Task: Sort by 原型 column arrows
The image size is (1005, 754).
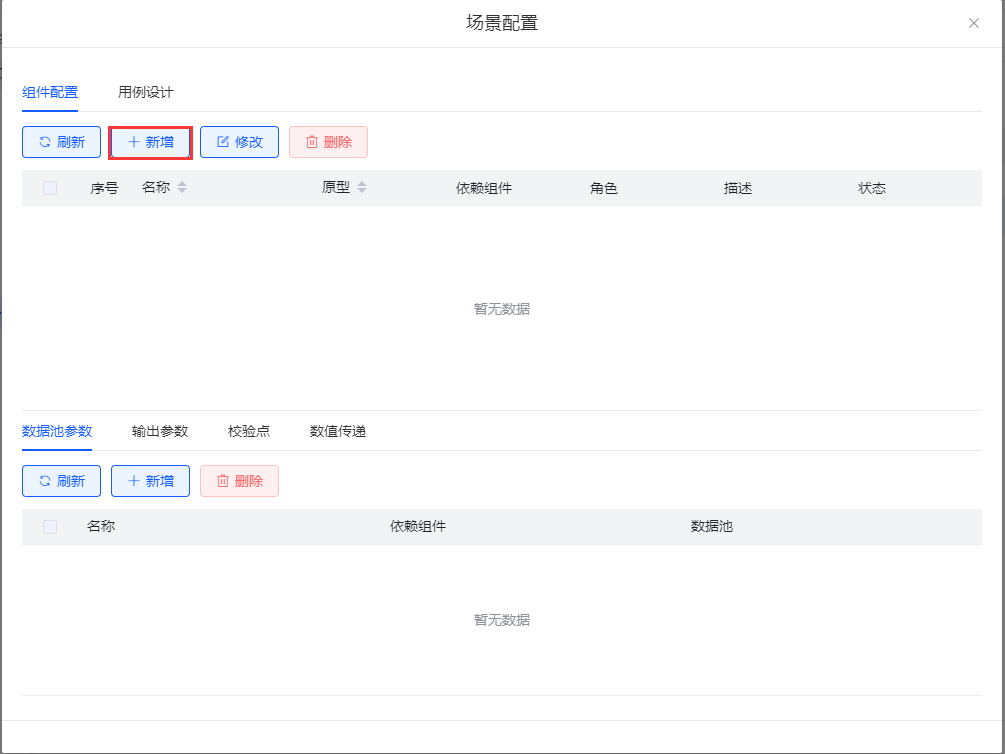Action: (x=362, y=188)
